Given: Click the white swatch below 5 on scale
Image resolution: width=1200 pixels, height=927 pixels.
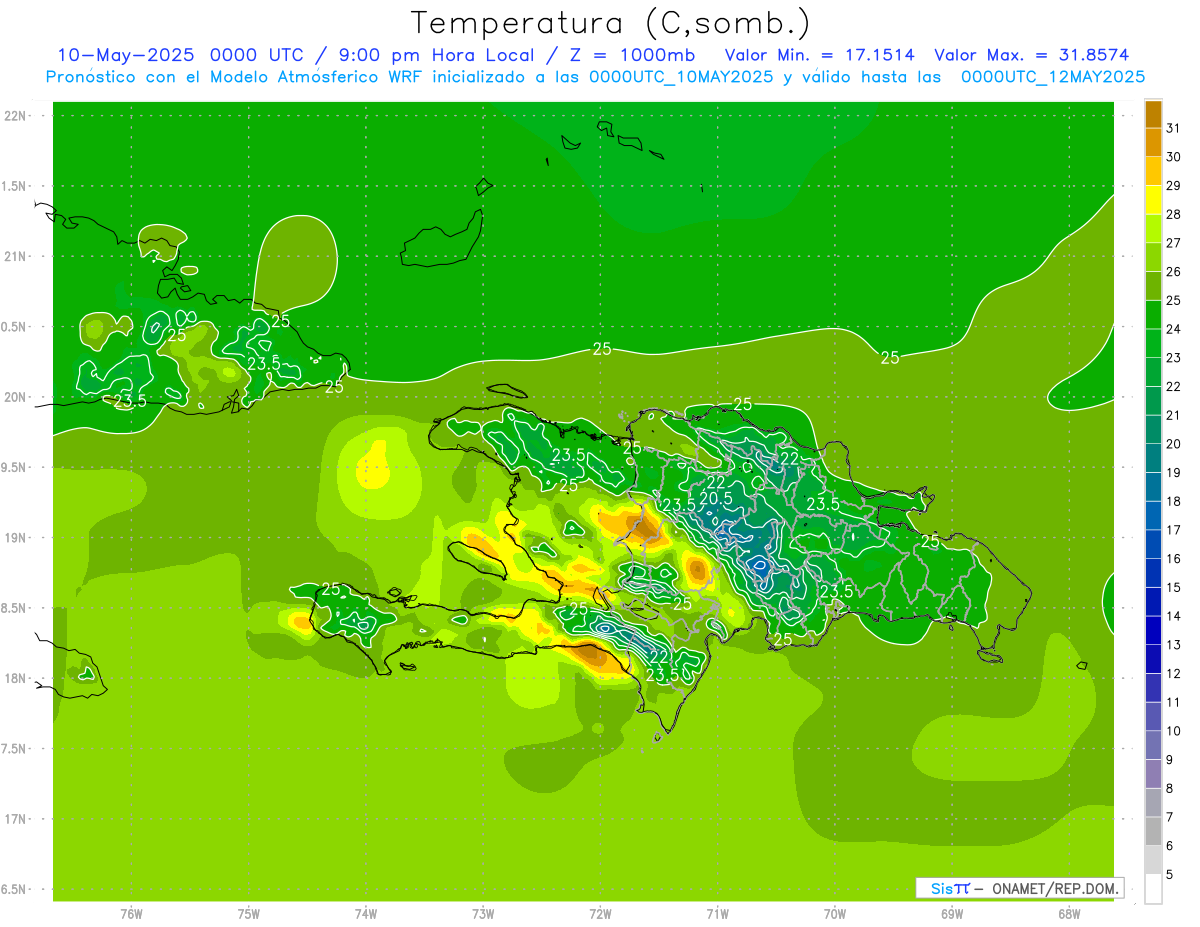Looking at the screenshot, I should click(1153, 889).
